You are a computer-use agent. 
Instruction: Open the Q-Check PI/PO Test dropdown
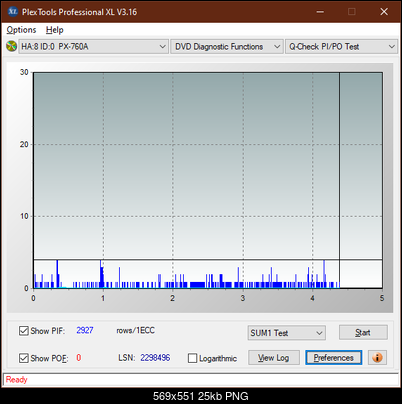(x=341, y=47)
